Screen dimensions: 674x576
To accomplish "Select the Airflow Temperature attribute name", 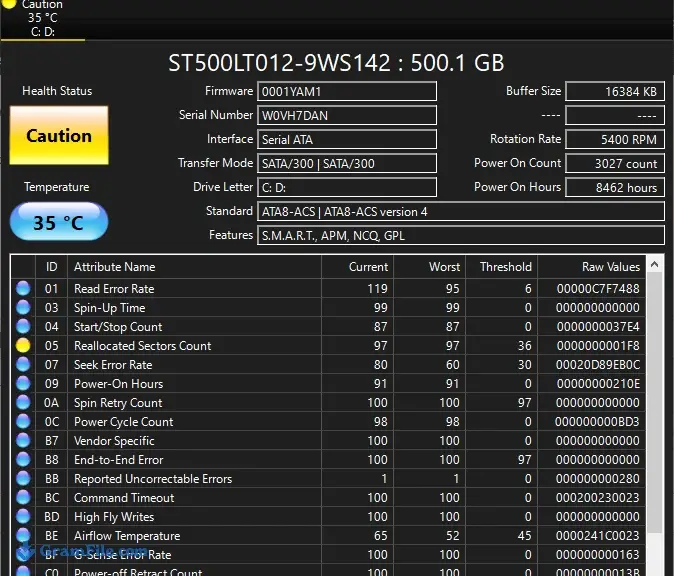I will (127, 536).
